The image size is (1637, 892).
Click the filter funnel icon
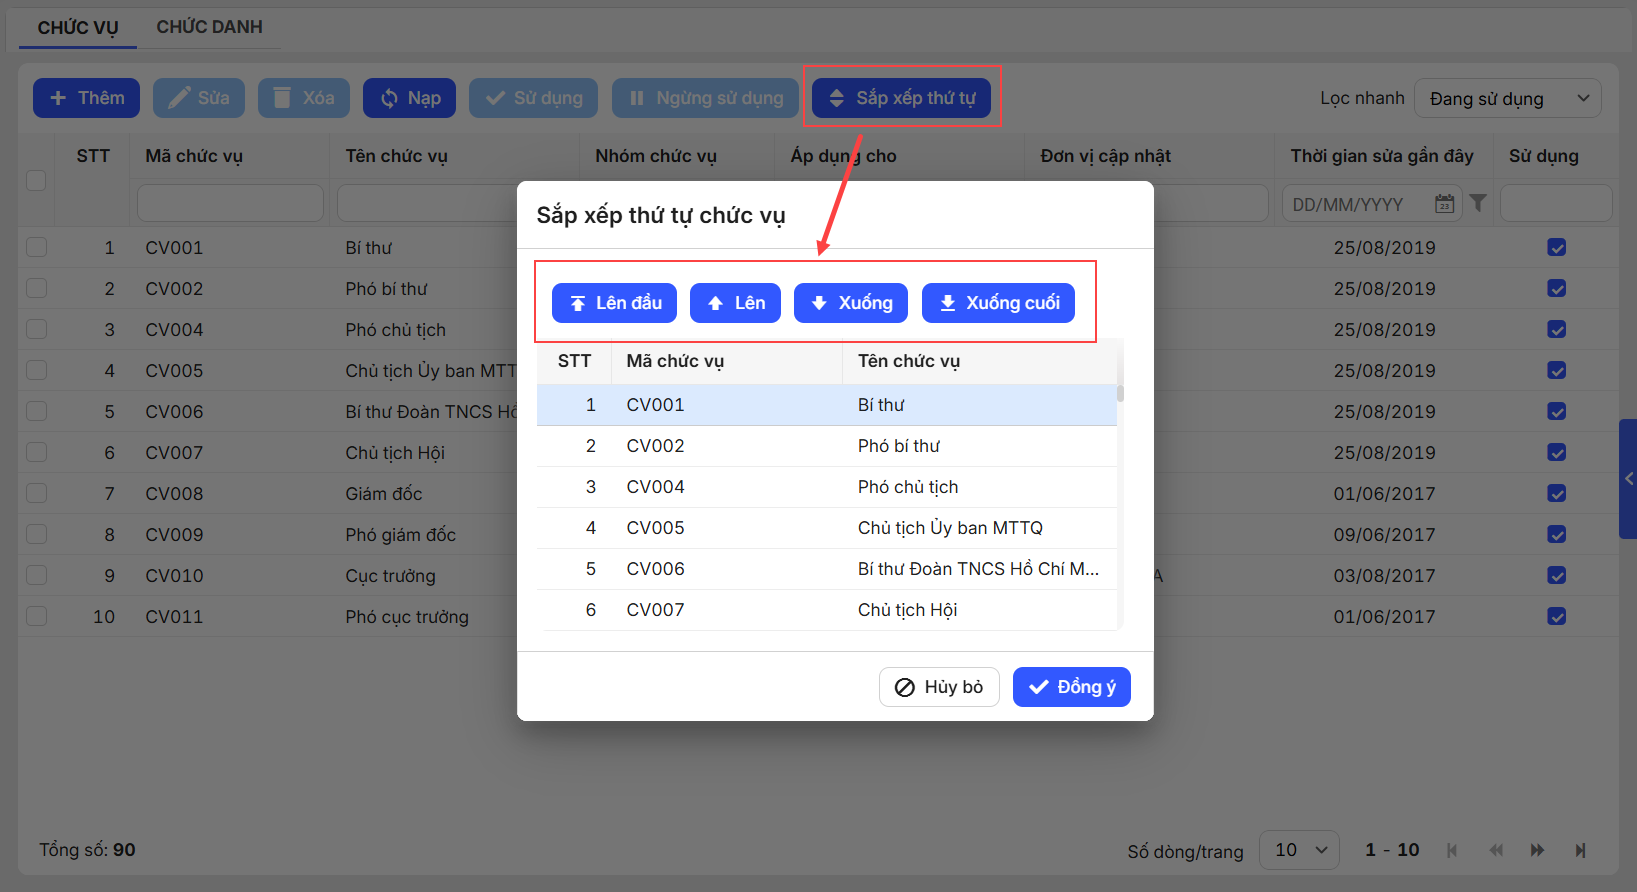[1478, 203]
